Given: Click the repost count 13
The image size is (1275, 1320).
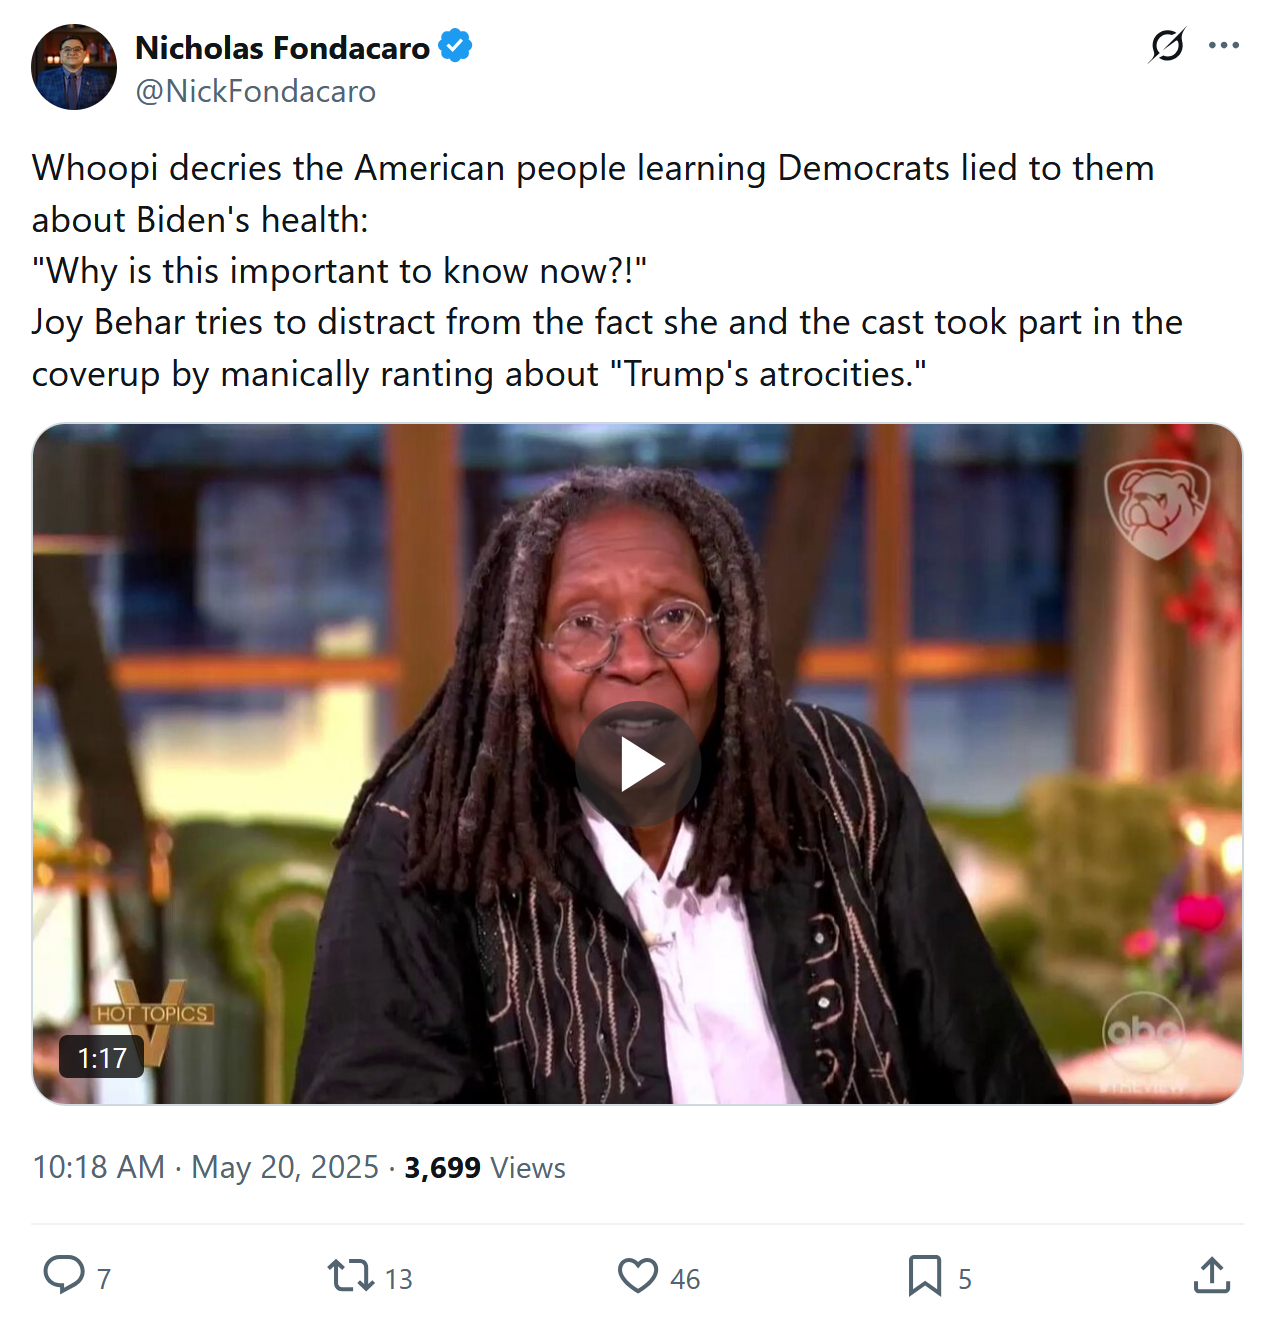Looking at the screenshot, I should 399,1279.
